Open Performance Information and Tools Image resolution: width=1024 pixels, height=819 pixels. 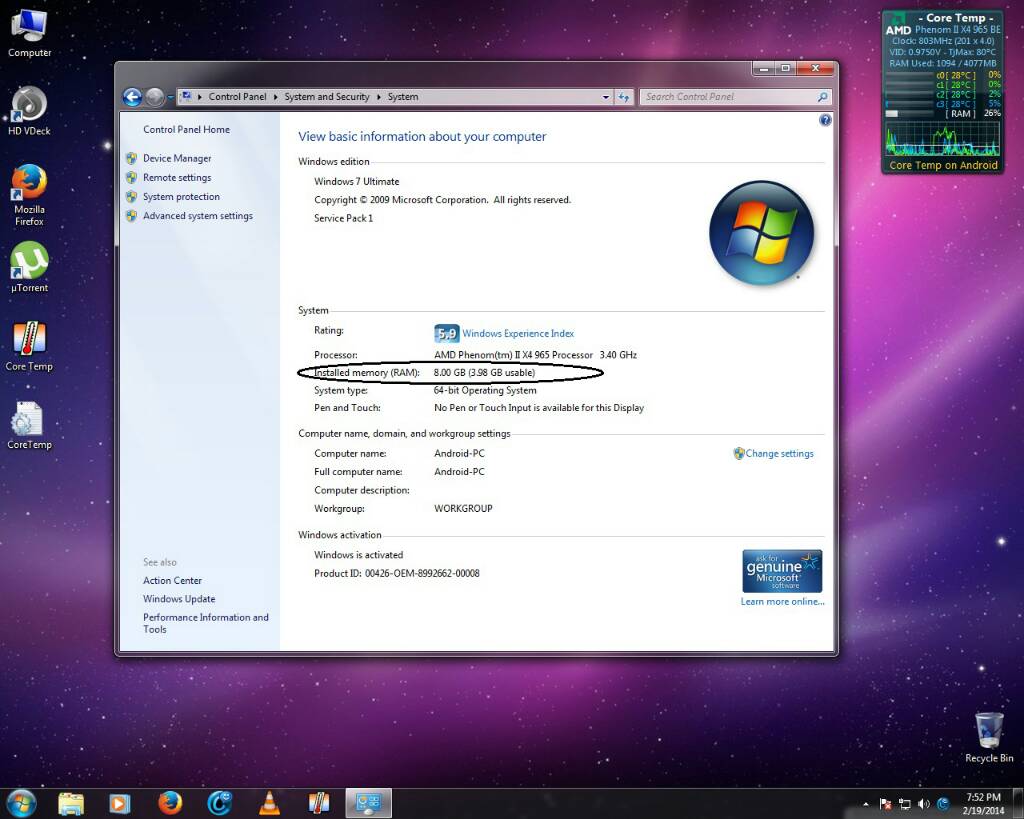click(206, 623)
